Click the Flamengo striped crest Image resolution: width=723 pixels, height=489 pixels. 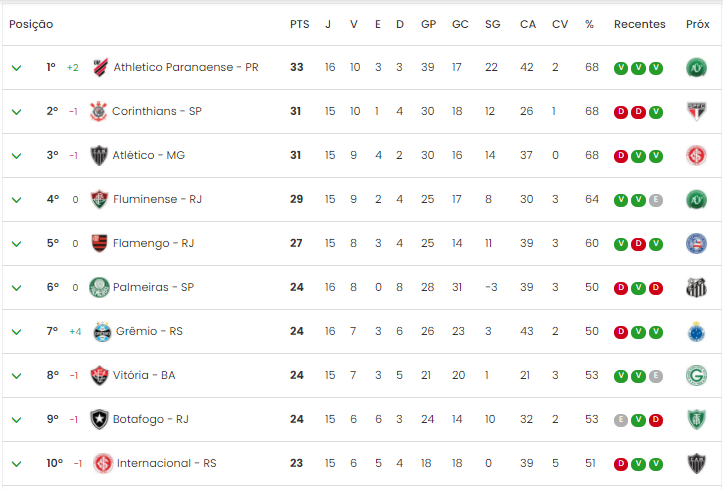tap(99, 243)
